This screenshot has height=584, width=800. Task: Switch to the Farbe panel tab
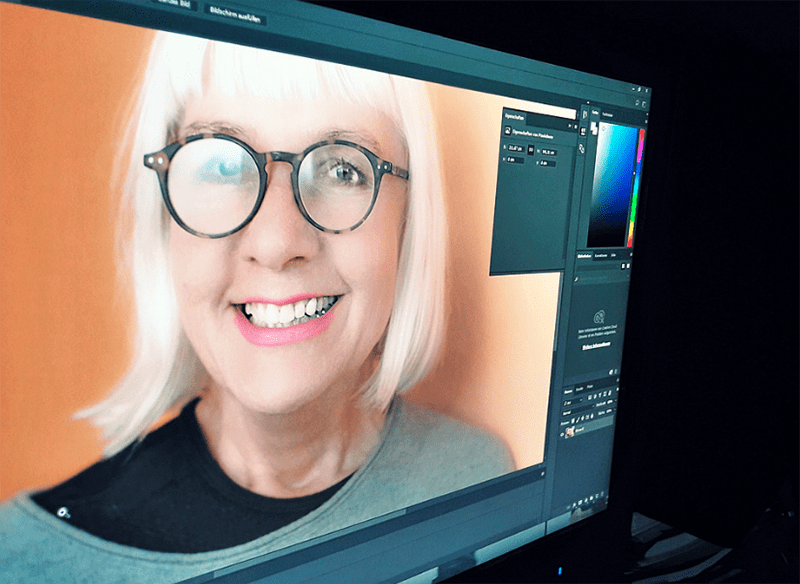(x=594, y=113)
